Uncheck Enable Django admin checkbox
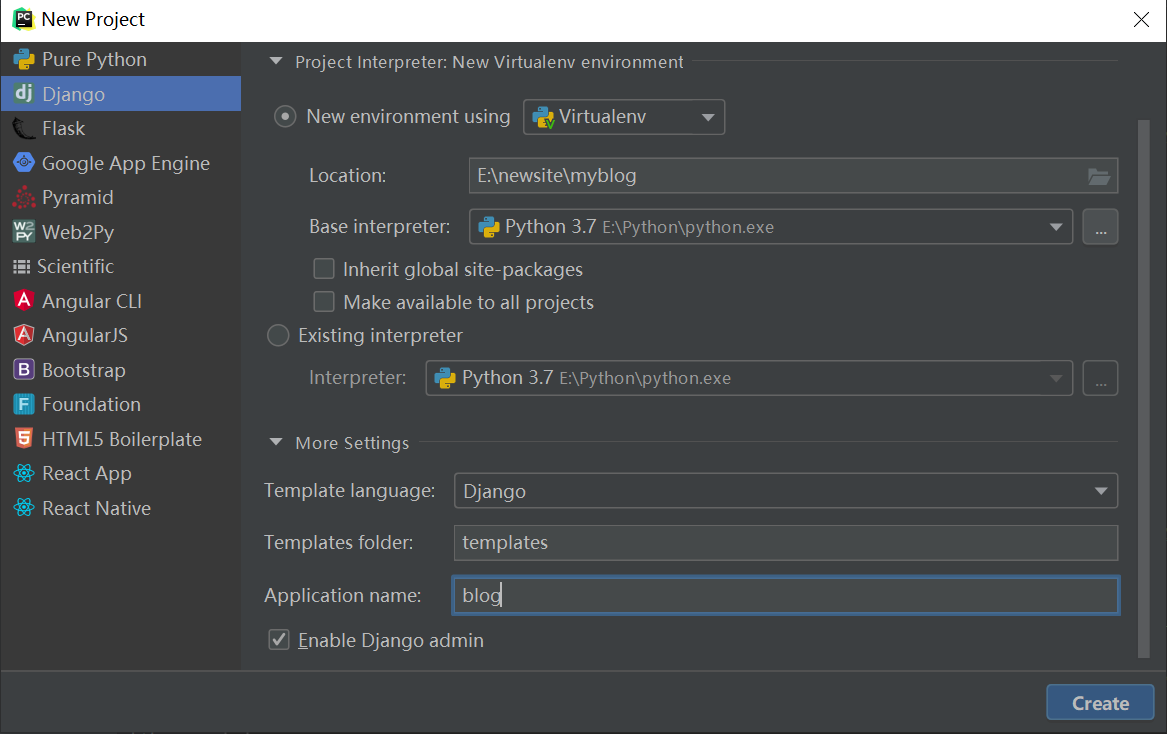 279,640
